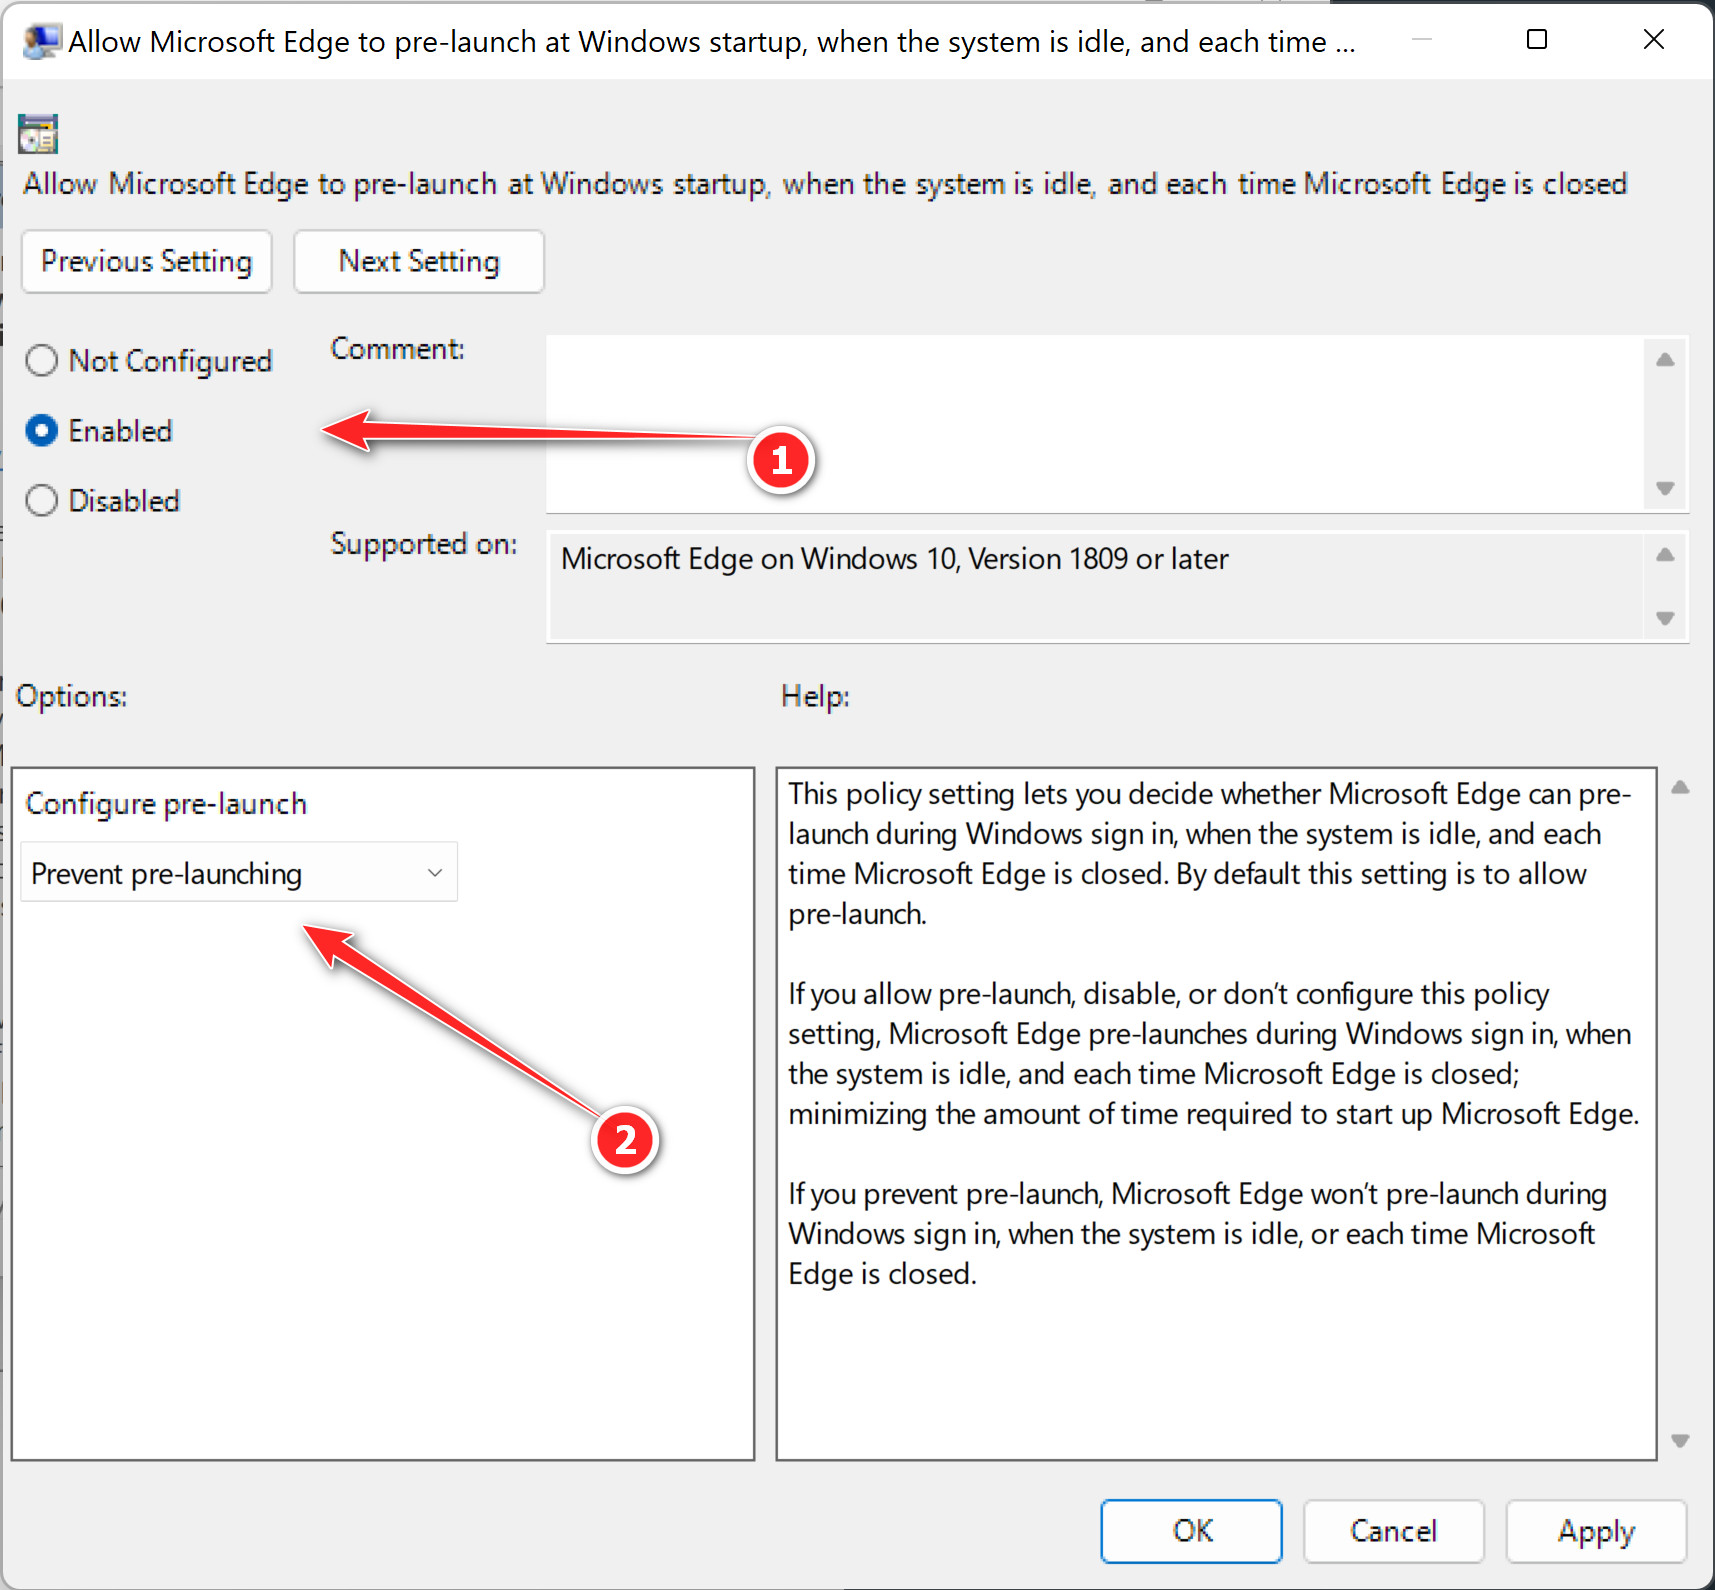
Task: Click Cancel to discard changes
Action: [x=1393, y=1531]
